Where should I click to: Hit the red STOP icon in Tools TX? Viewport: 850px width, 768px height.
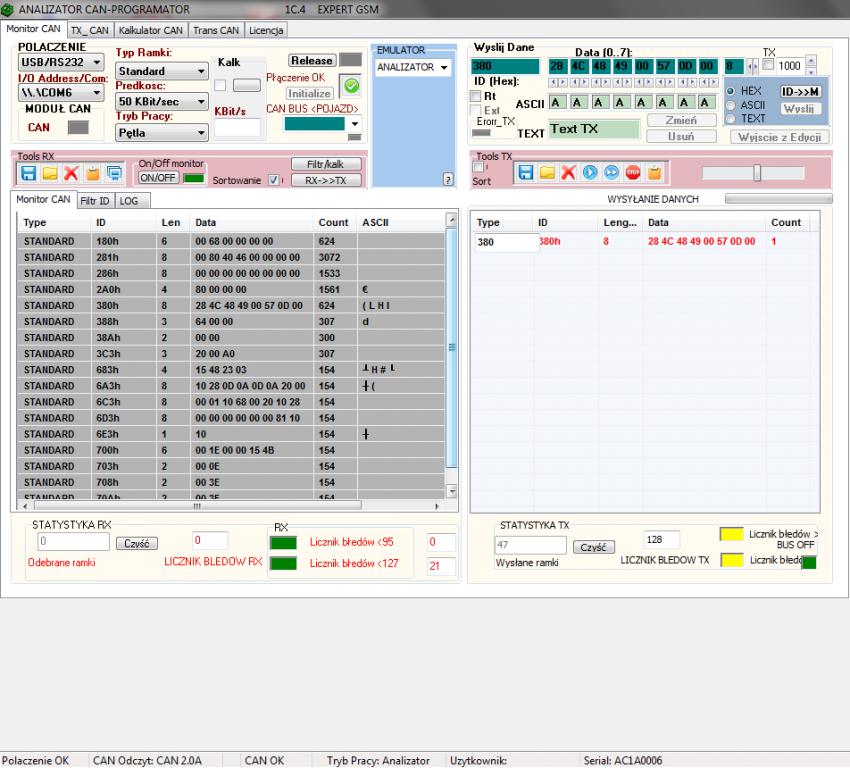pyautogui.click(x=632, y=173)
